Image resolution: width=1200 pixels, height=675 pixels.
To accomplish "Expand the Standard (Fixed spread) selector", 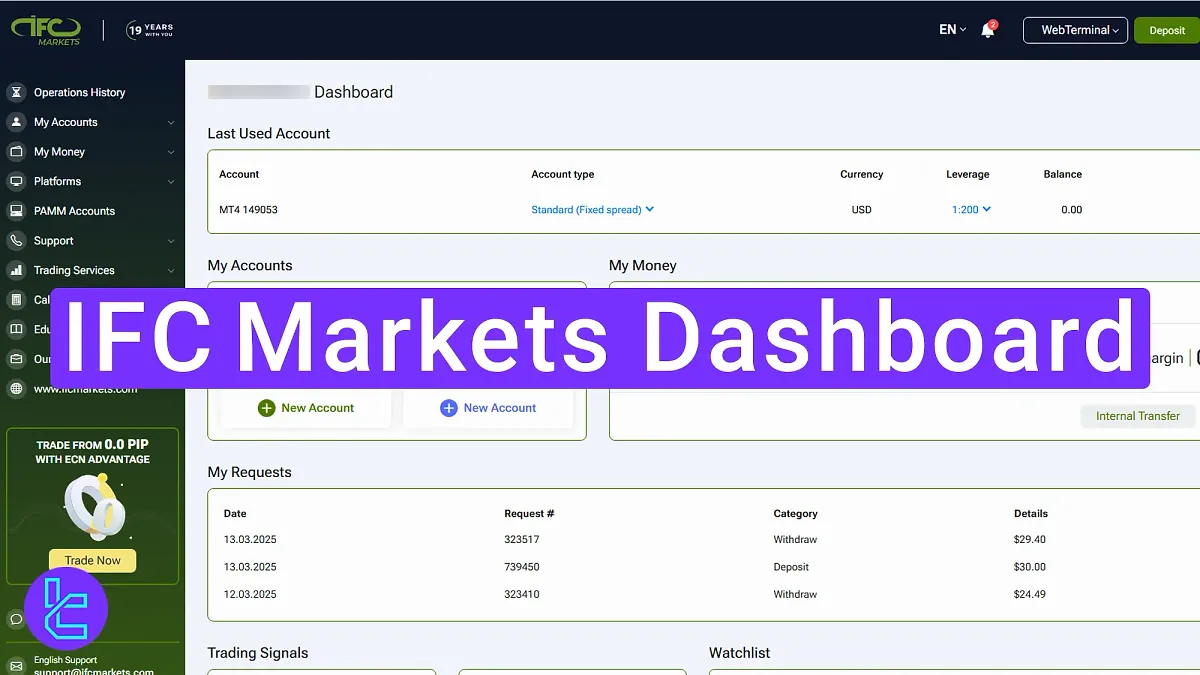I will coord(593,209).
